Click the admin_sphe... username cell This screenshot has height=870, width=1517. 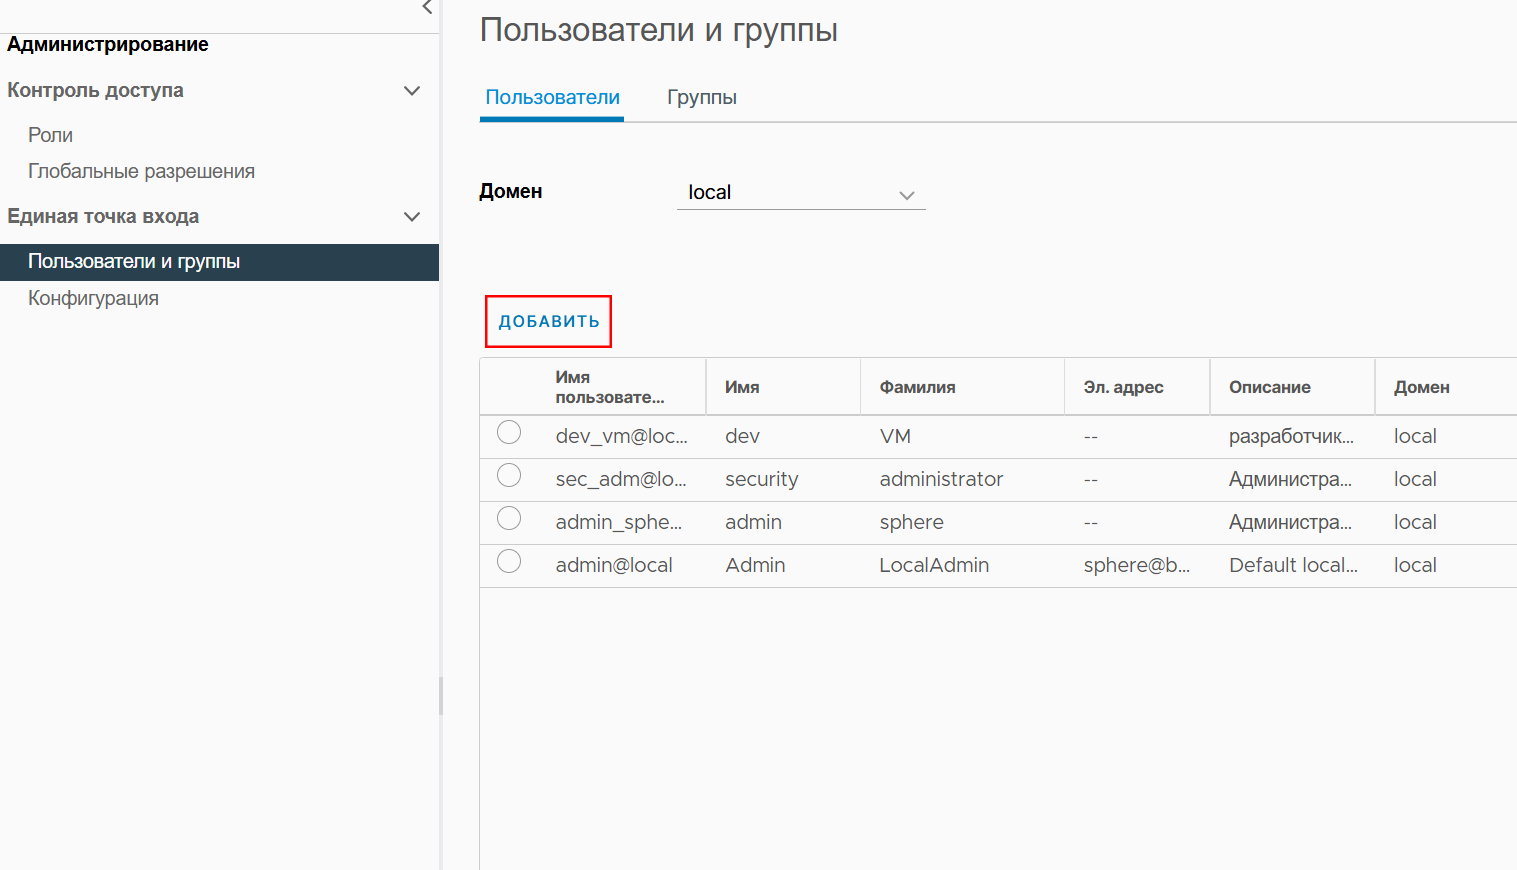click(618, 523)
